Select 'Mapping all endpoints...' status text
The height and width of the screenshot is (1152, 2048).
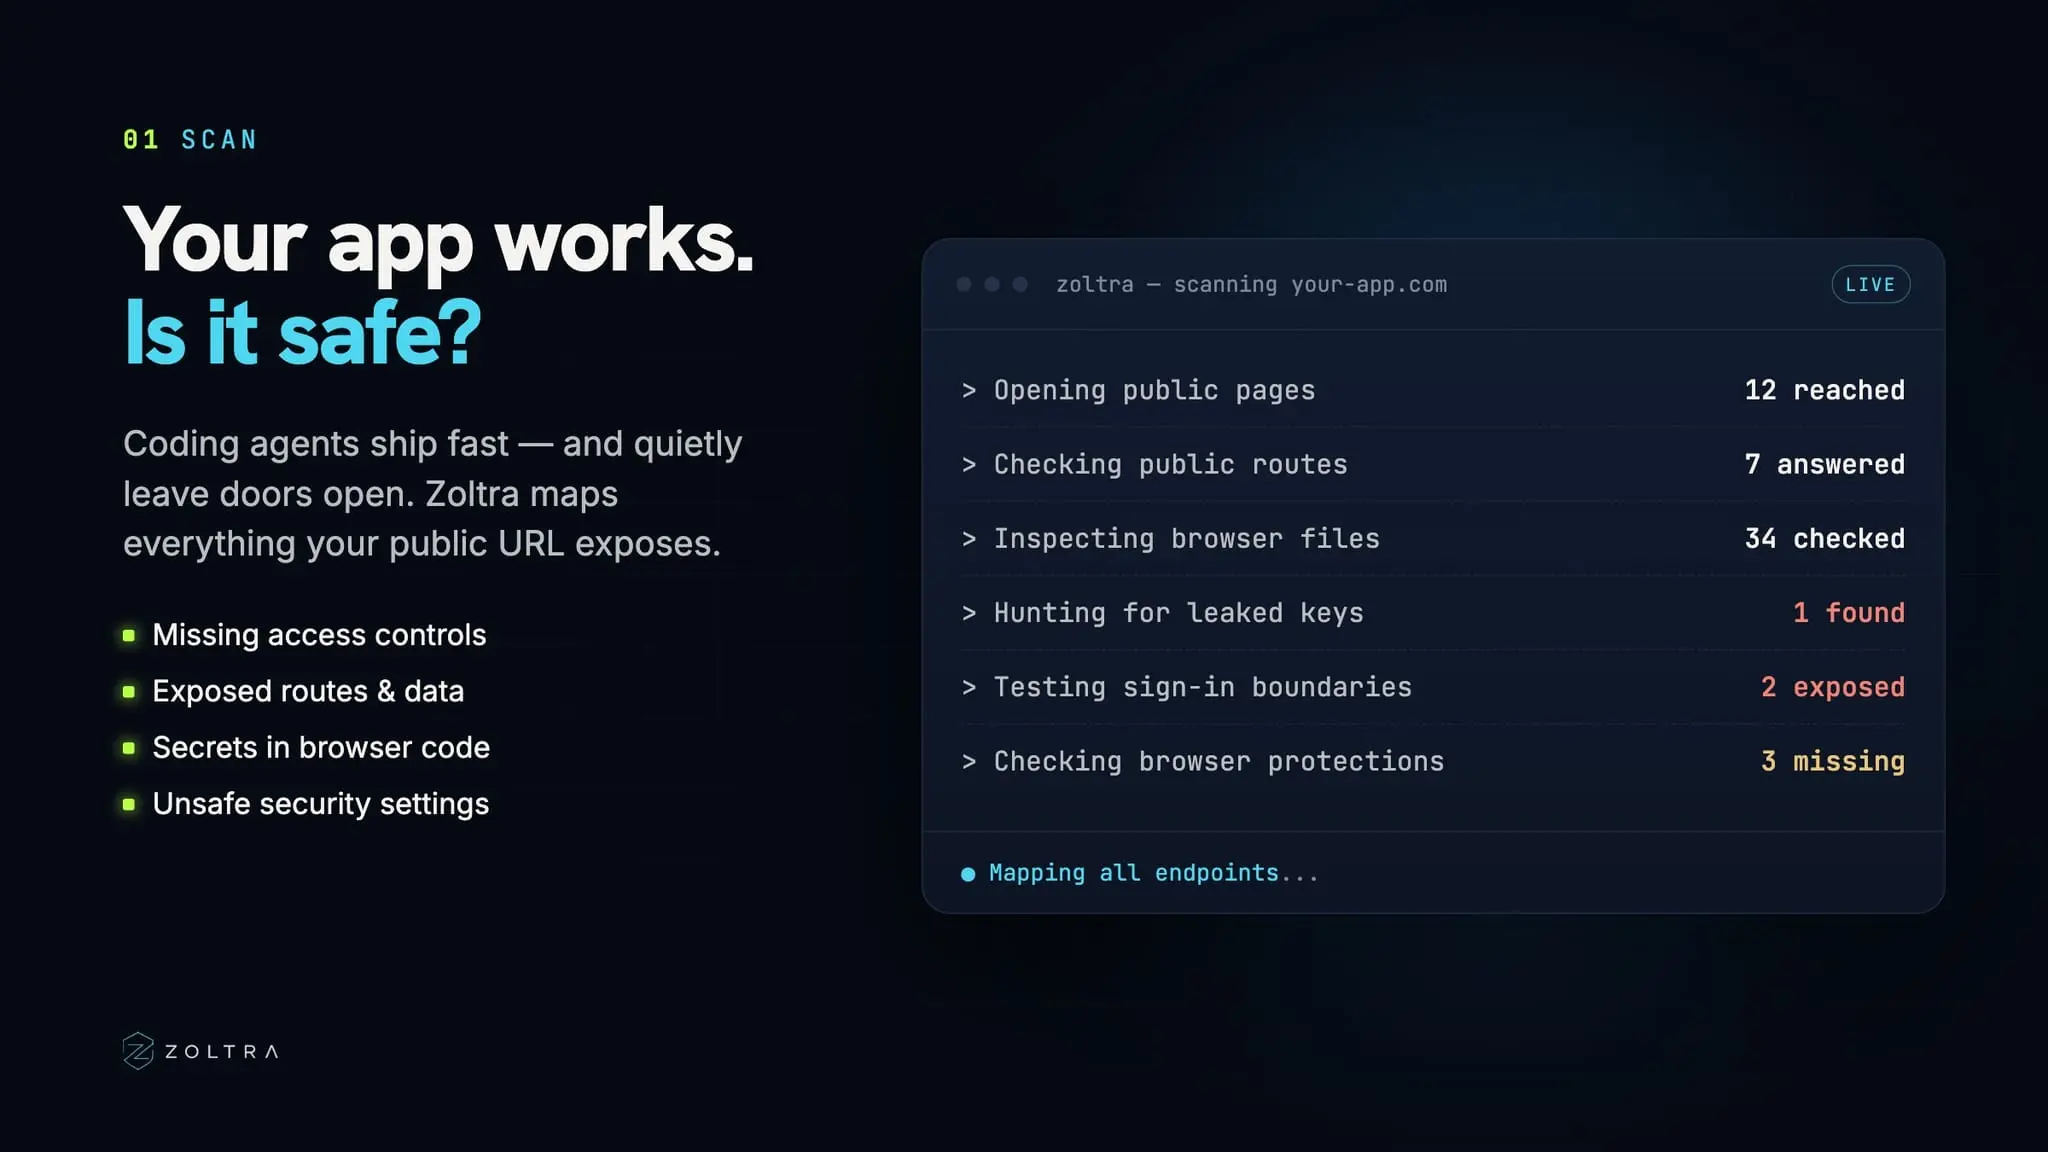coord(1154,873)
